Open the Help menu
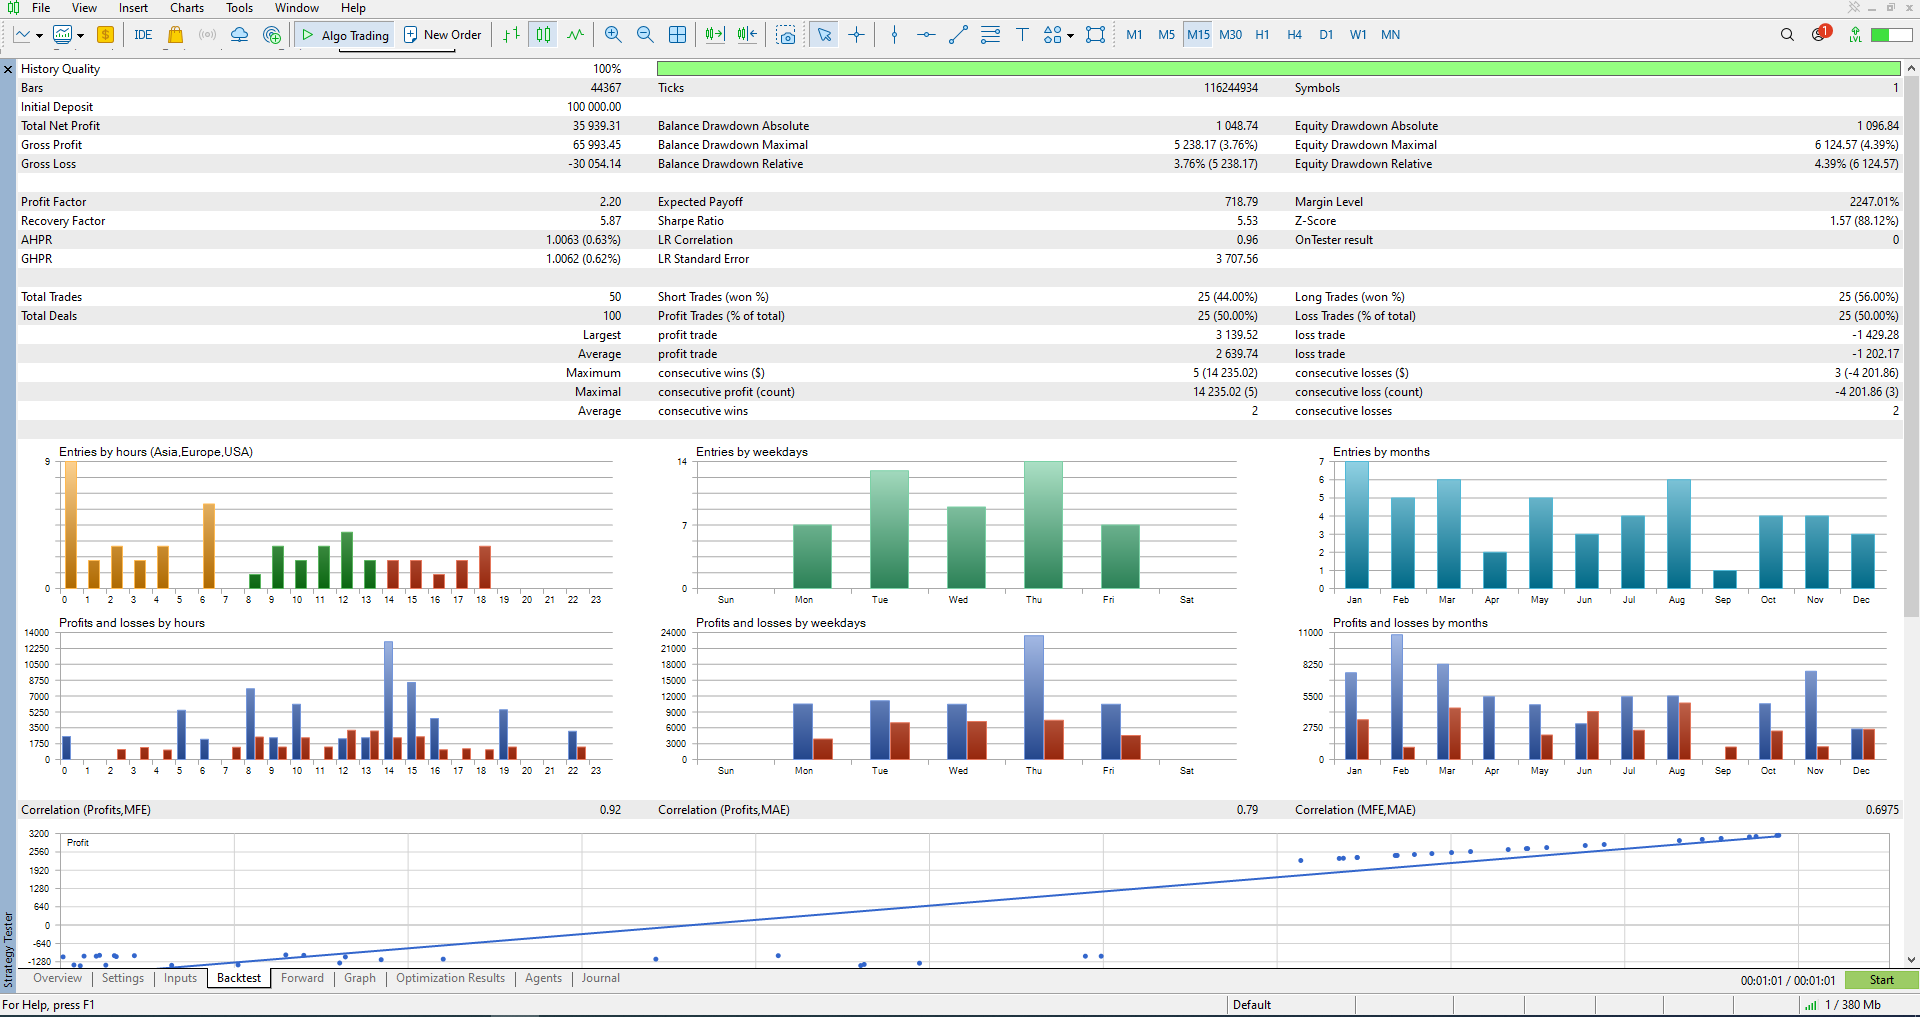This screenshot has height=1017, width=1920. point(353,8)
